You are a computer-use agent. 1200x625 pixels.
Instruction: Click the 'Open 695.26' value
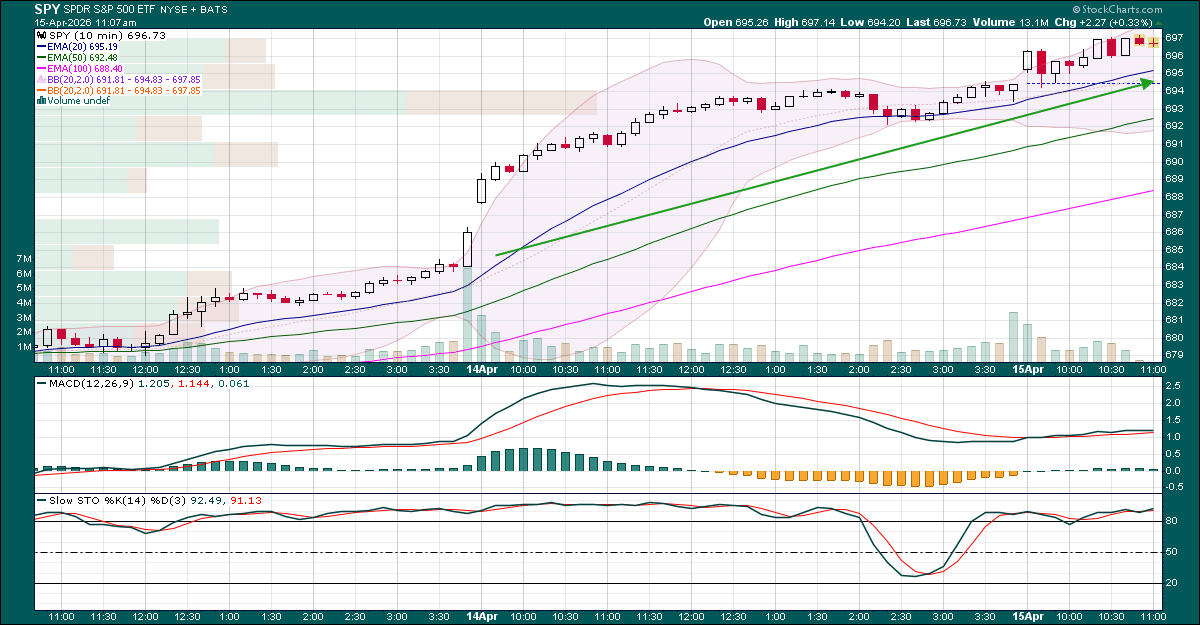click(738, 22)
